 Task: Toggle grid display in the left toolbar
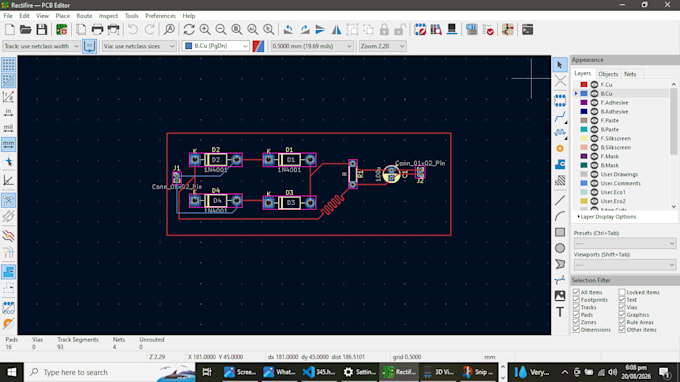click(8, 65)
